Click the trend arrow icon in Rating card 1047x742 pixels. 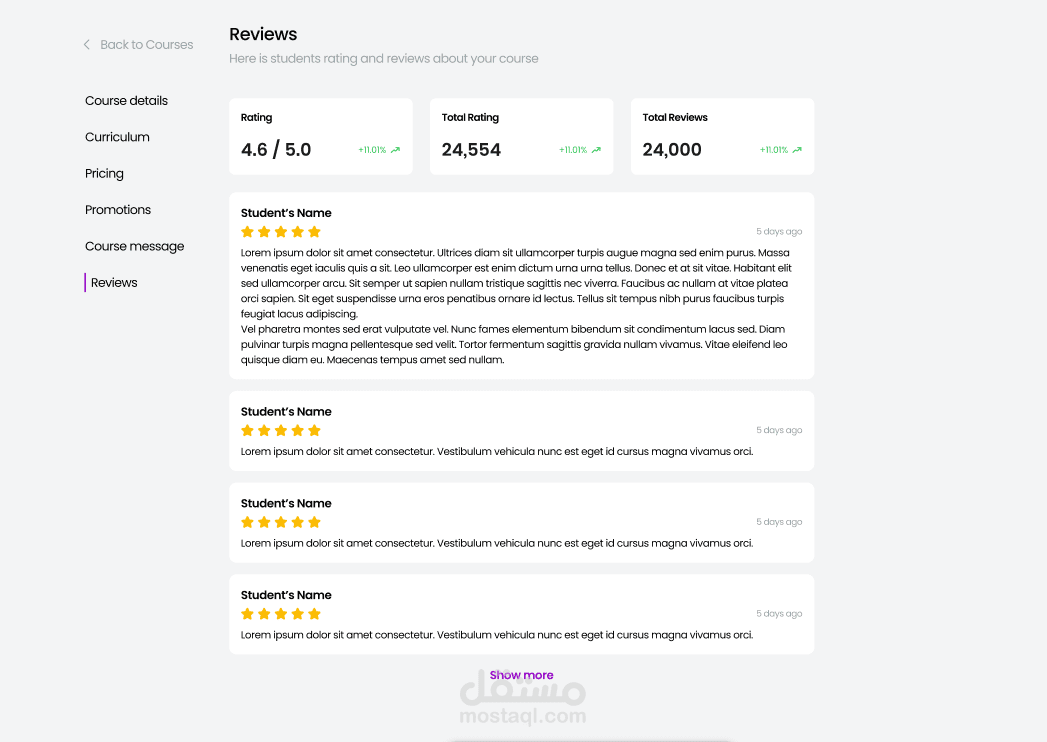click(x=395, y=150)
